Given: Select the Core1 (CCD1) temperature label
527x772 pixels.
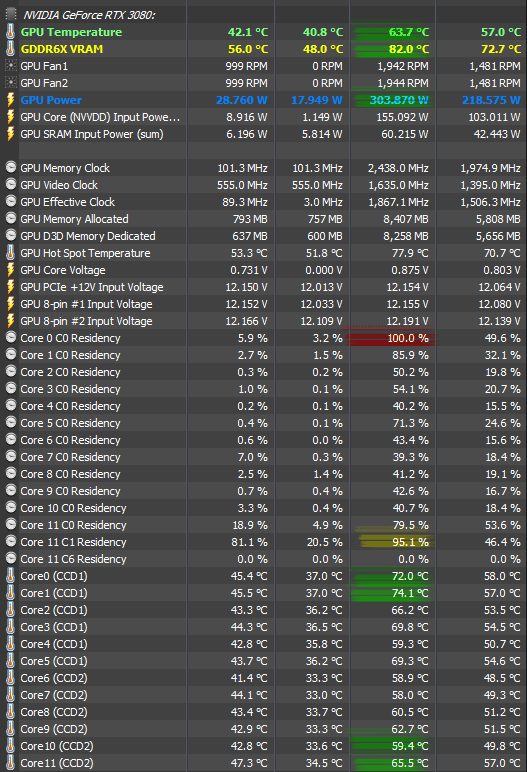Looking at the screenshot, I should [54, 593].
